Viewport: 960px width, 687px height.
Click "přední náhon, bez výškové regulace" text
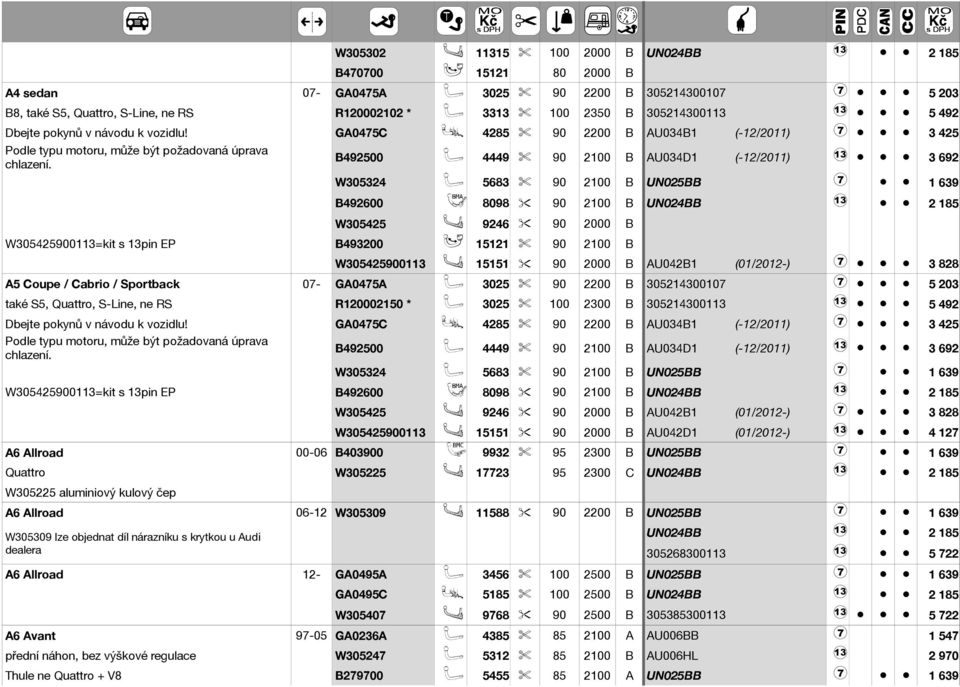pyautogui.click(x=100, y=656)
